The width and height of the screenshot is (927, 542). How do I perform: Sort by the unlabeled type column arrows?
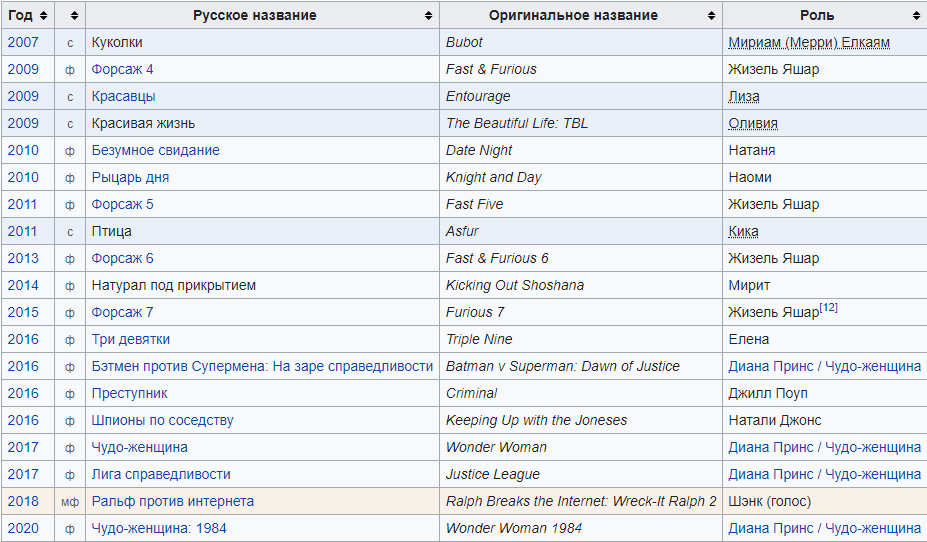(x=74, y=16)
